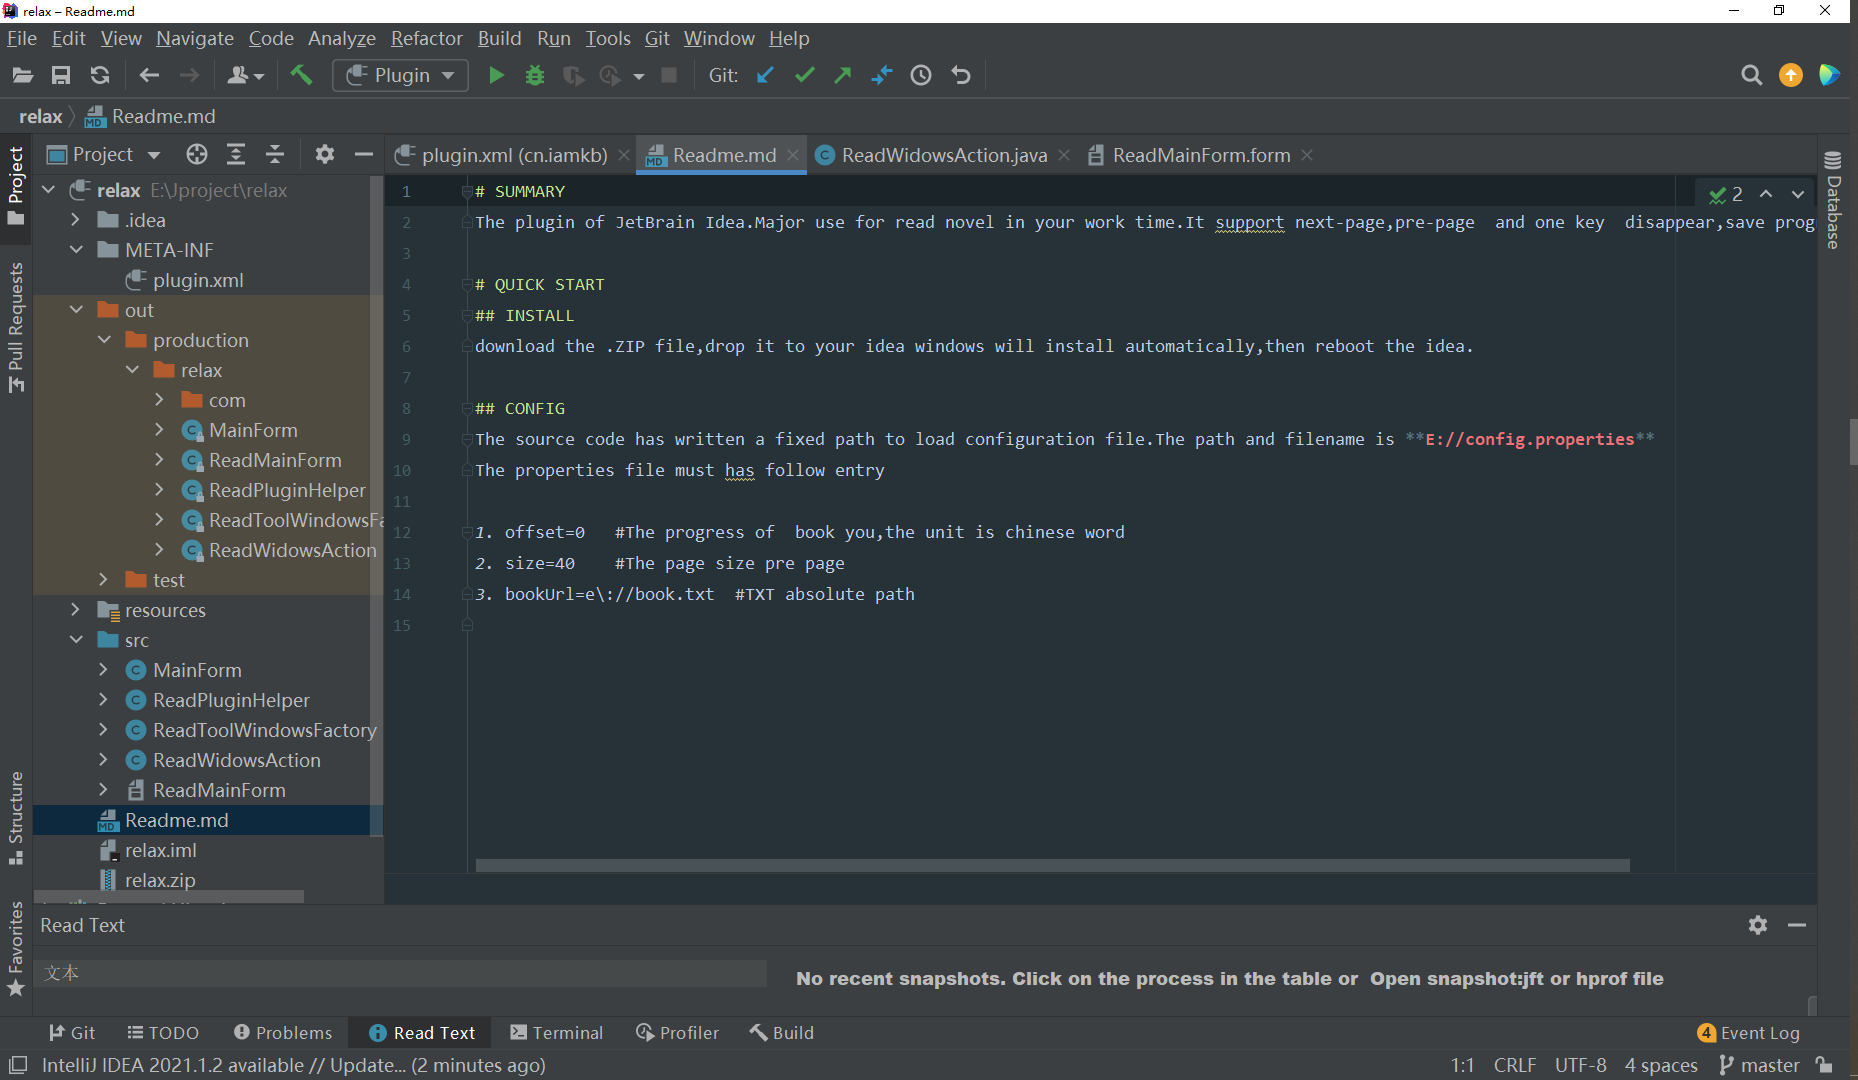The height and width of the screenshot is (1080, 1858).
Task: Push commits with the green up-right arrow
Action: 843,75
